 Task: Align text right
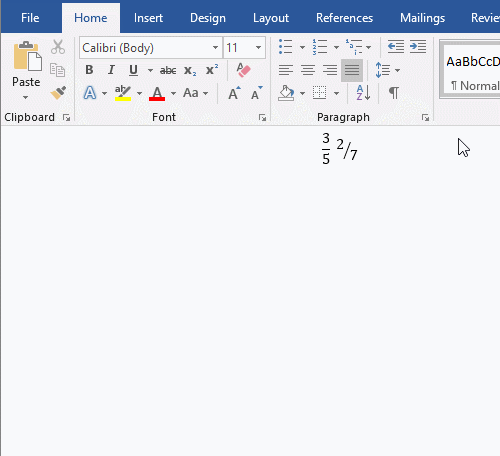click(x=330, y=70)
